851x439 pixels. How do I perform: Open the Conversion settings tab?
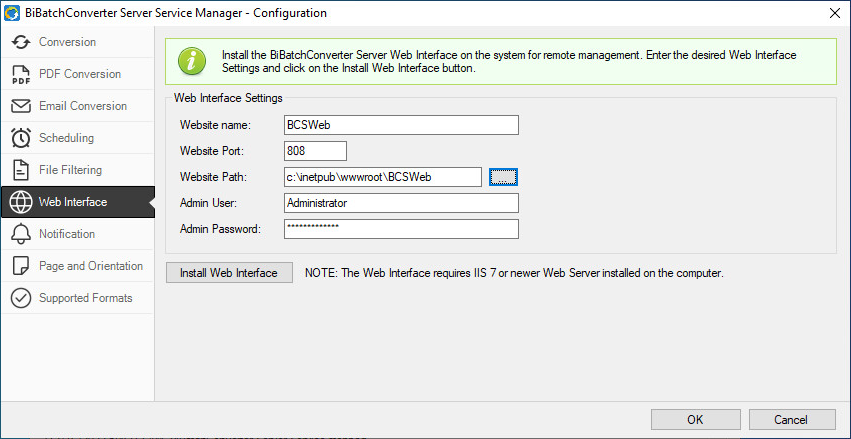click(78, 42)
